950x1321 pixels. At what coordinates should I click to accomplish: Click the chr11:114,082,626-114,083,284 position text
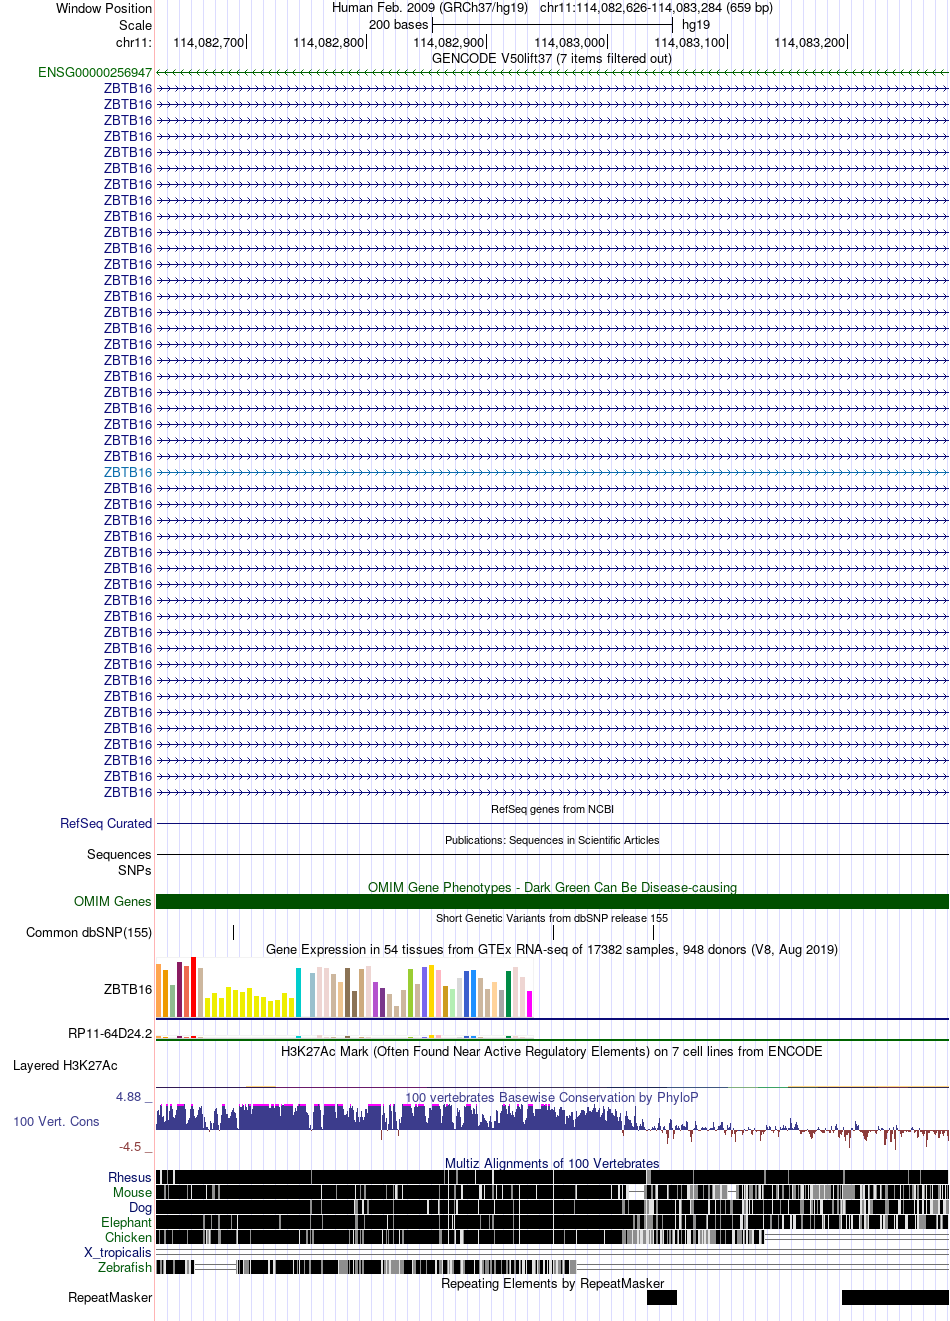656,8
